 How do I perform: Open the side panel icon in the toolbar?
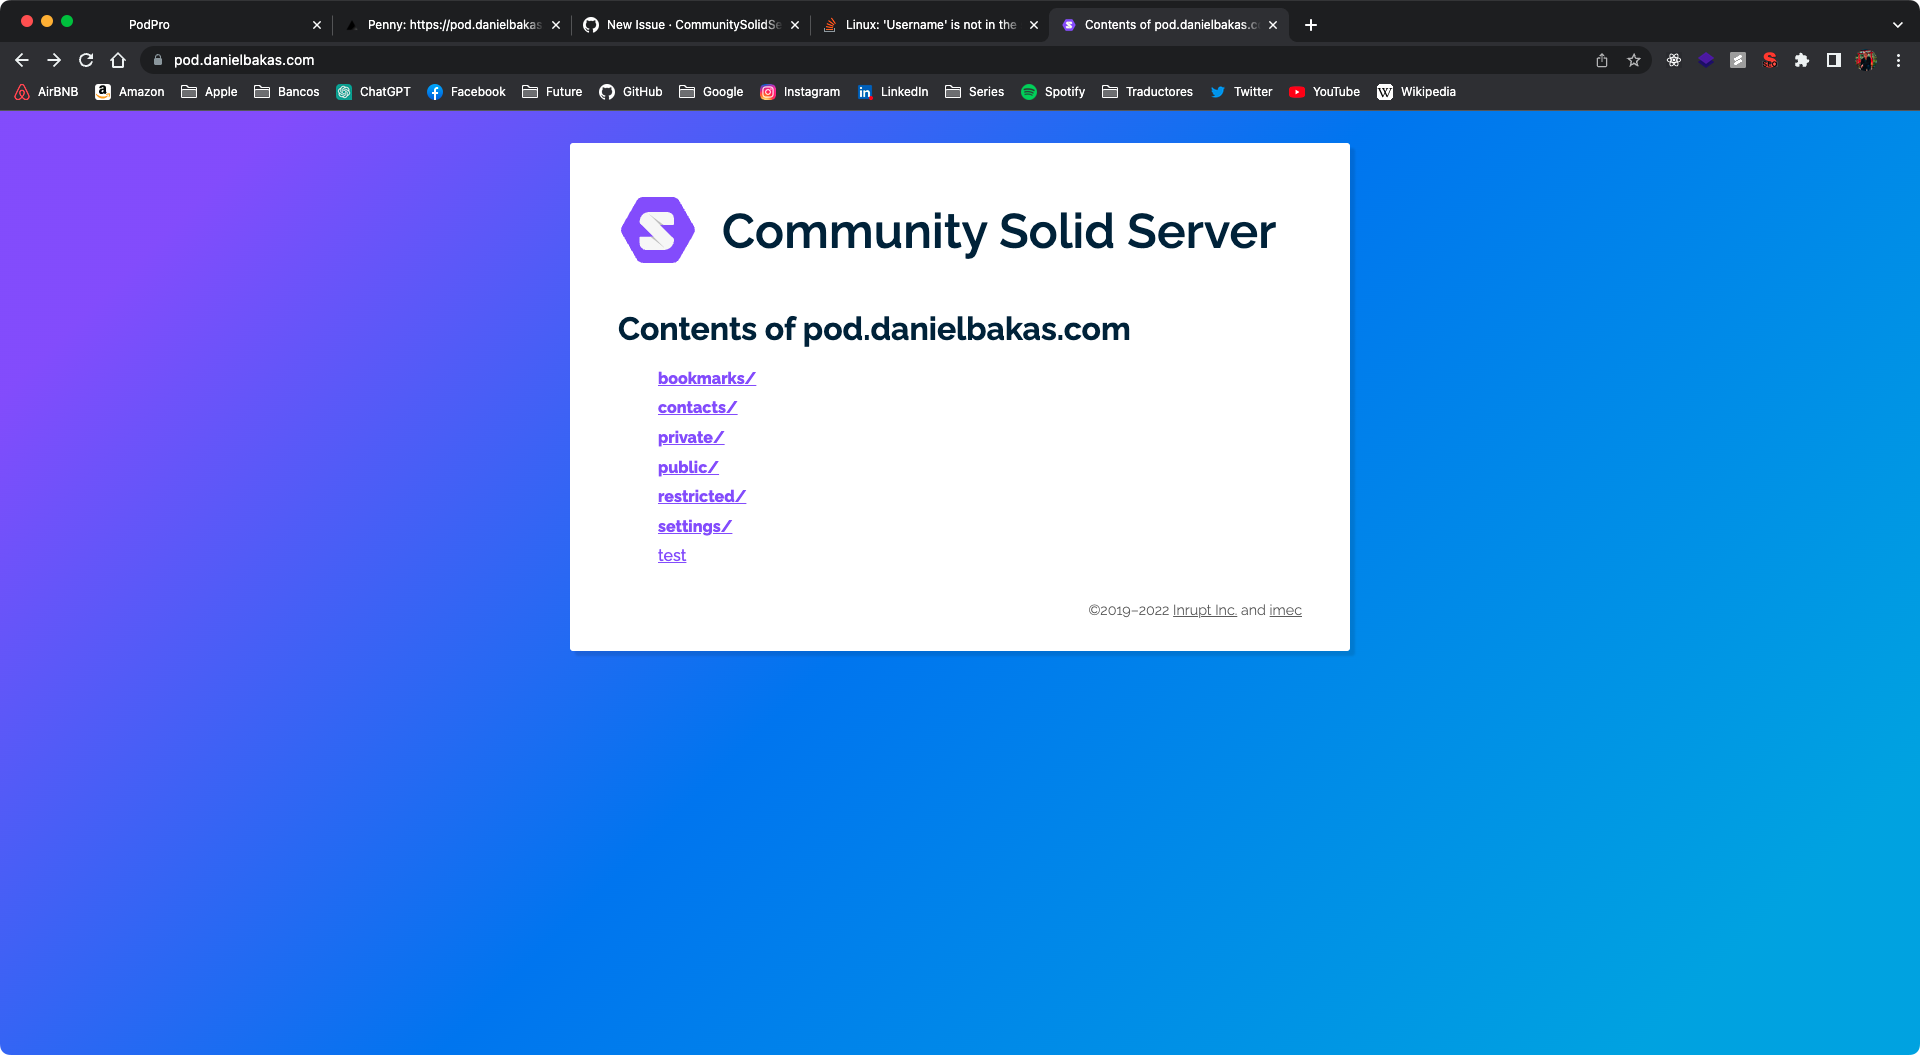pyautogui.click(x=1834, y=60)
